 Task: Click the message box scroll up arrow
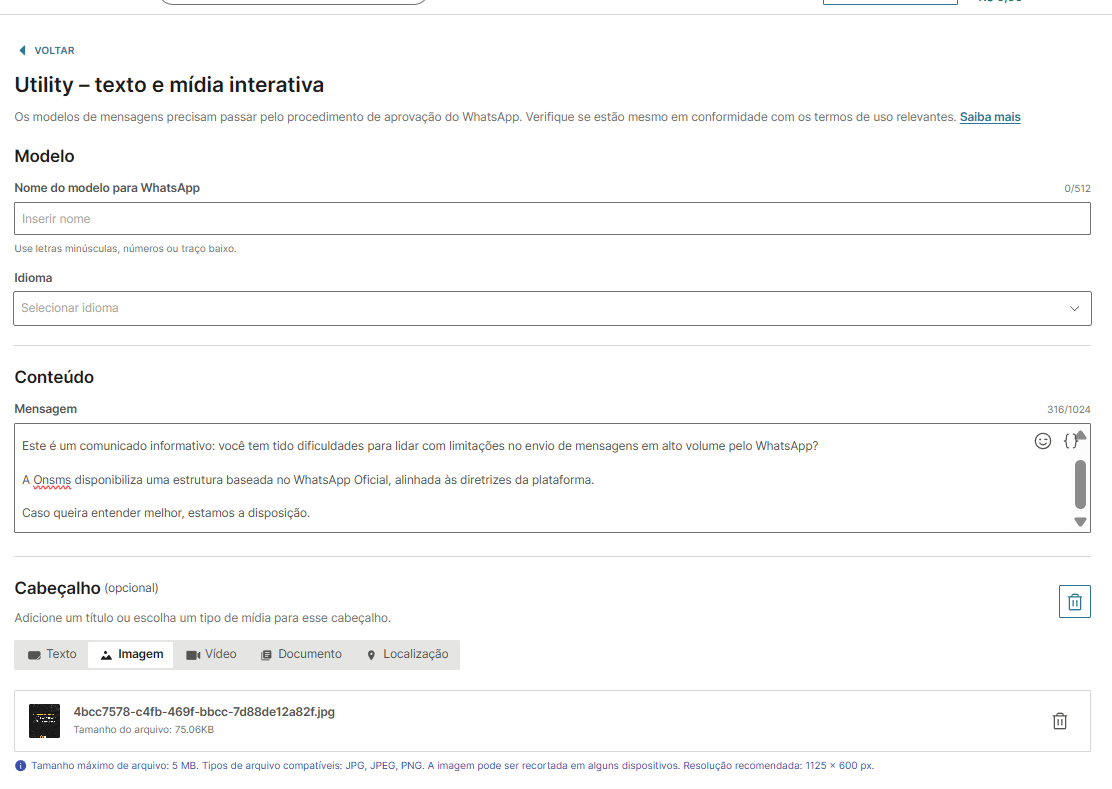pyautogui.click(x=1080, y=436)
